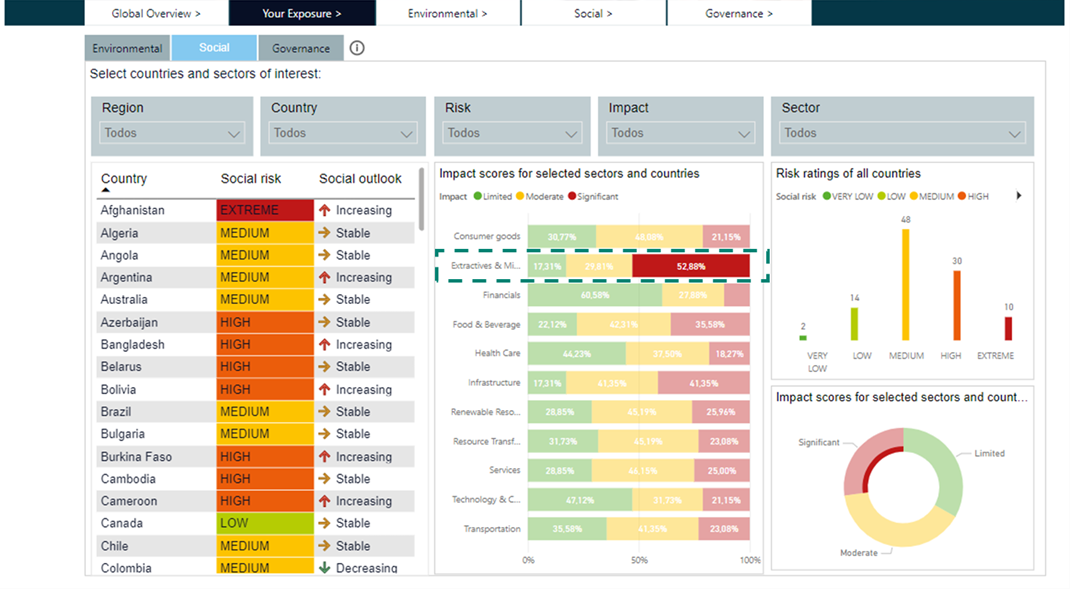The height and width of the screenshot is (589, 1070).
Task: Click the Limited legend dot in the impact legend
Action: click(x=476, y=197)
